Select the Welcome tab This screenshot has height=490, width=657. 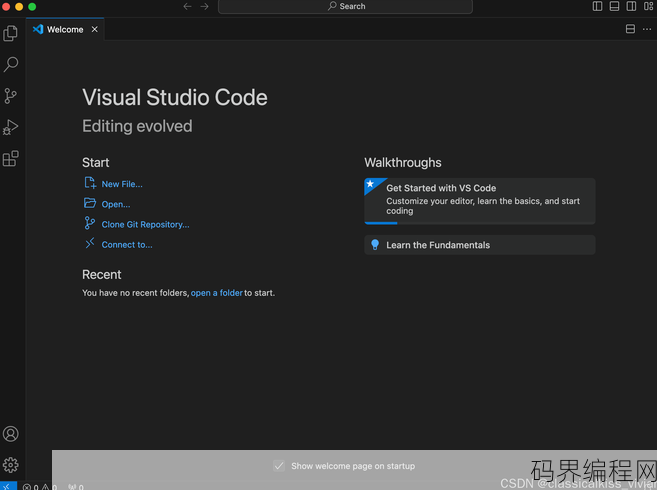pos(65,29)
